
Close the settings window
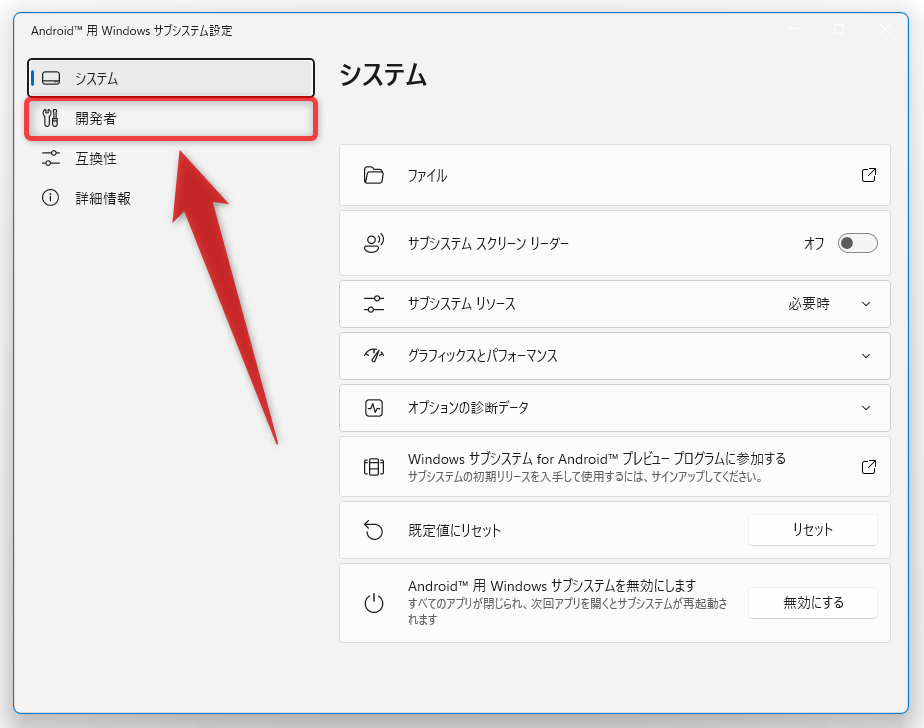(885, 29)
